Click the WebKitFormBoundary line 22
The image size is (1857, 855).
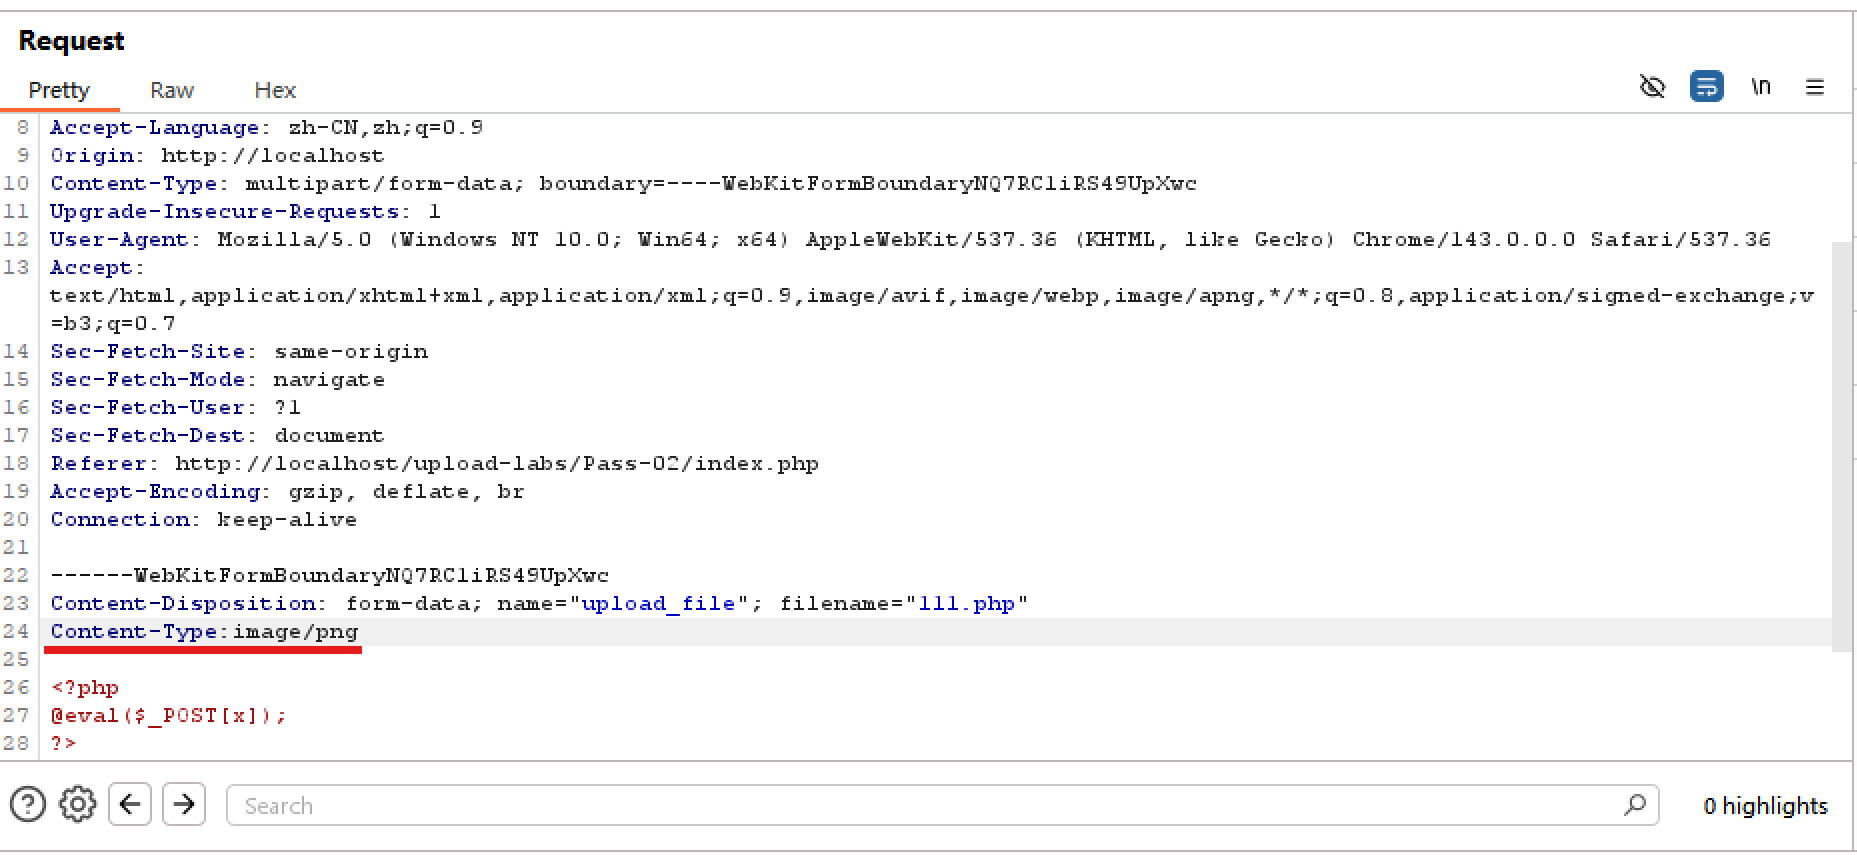point(329,576)
